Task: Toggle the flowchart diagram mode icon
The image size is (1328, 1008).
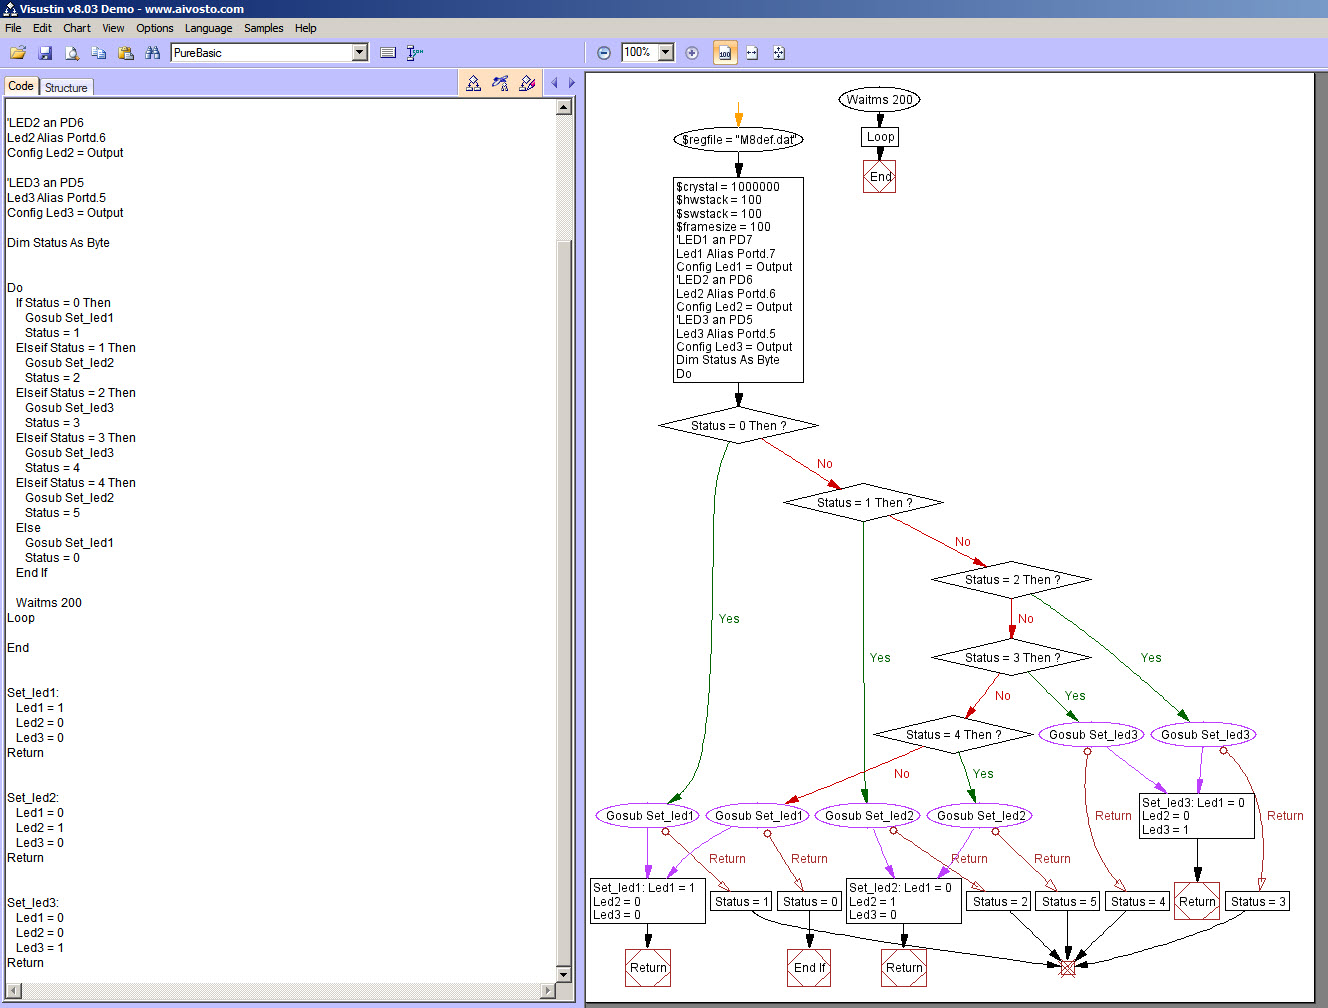Action: pyautogui.click(x=473, y=84)
